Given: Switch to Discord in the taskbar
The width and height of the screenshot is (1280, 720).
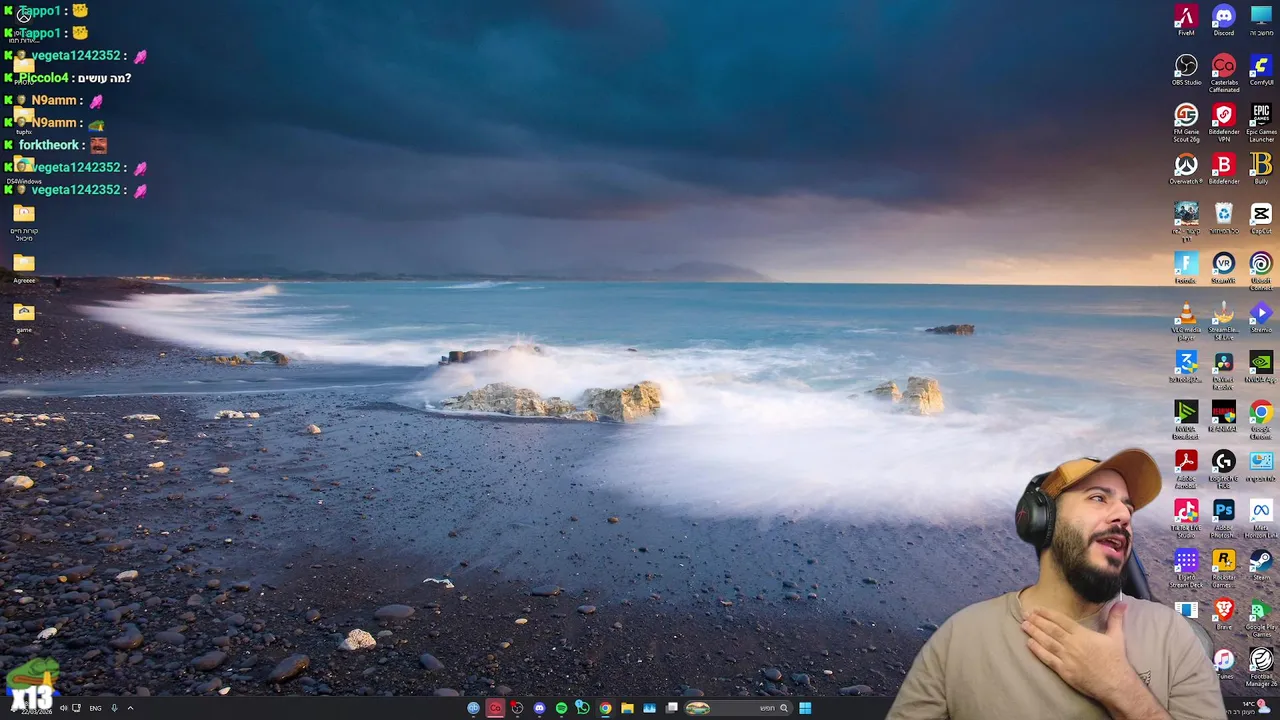Looking at the screenshot, I should coord(539,708).
